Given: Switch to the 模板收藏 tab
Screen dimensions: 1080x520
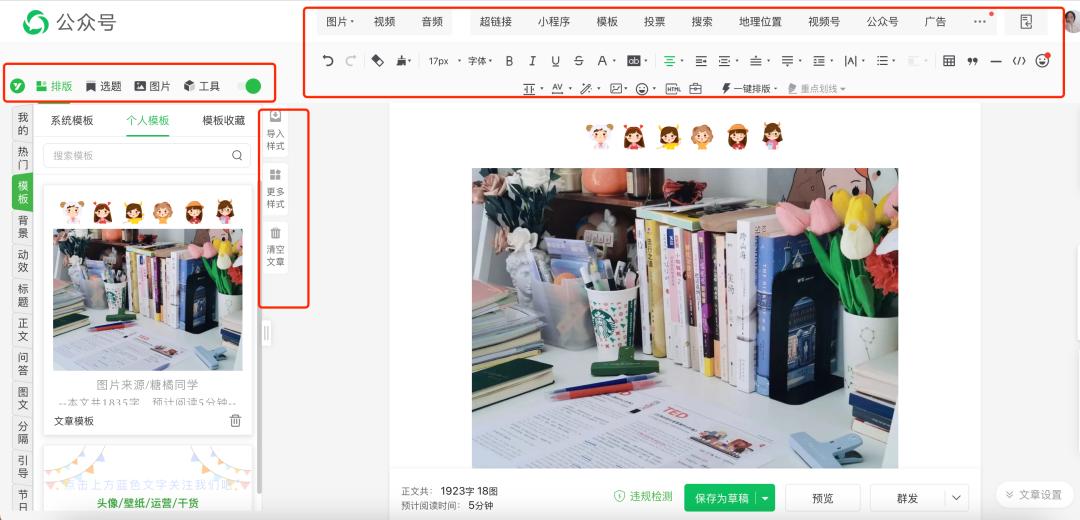Looking at the screenshot, I should 223,121.
